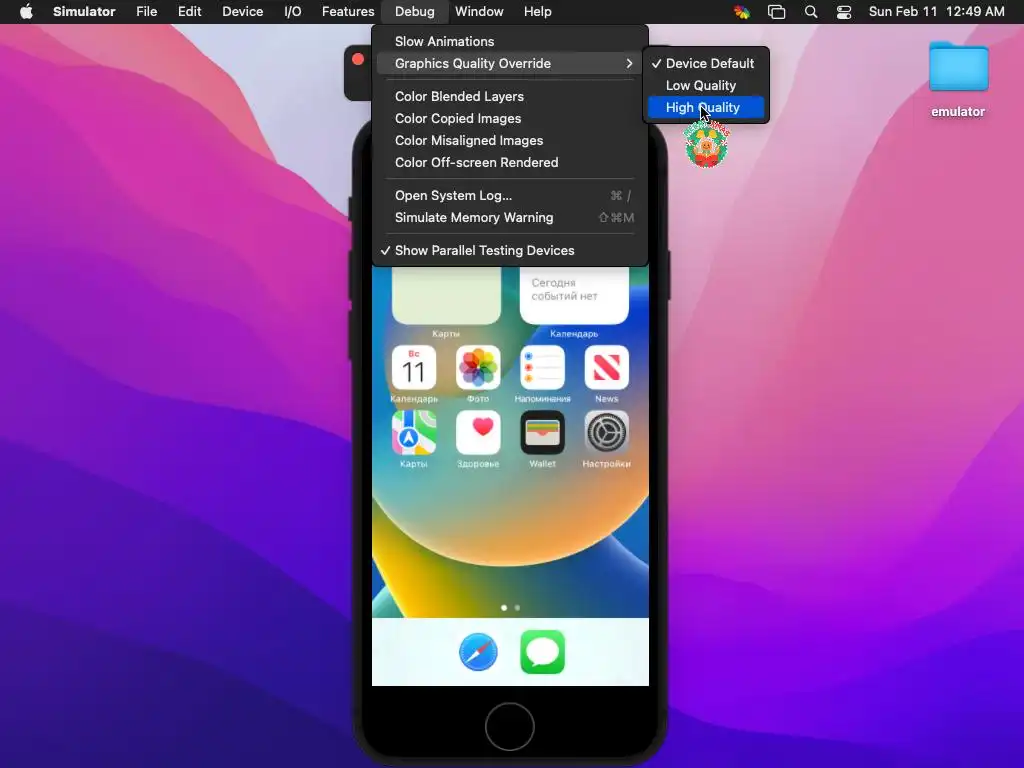Toggle Show Parallel Testing Devices
Screen dimensions: 1024x768
click(509, 250)
